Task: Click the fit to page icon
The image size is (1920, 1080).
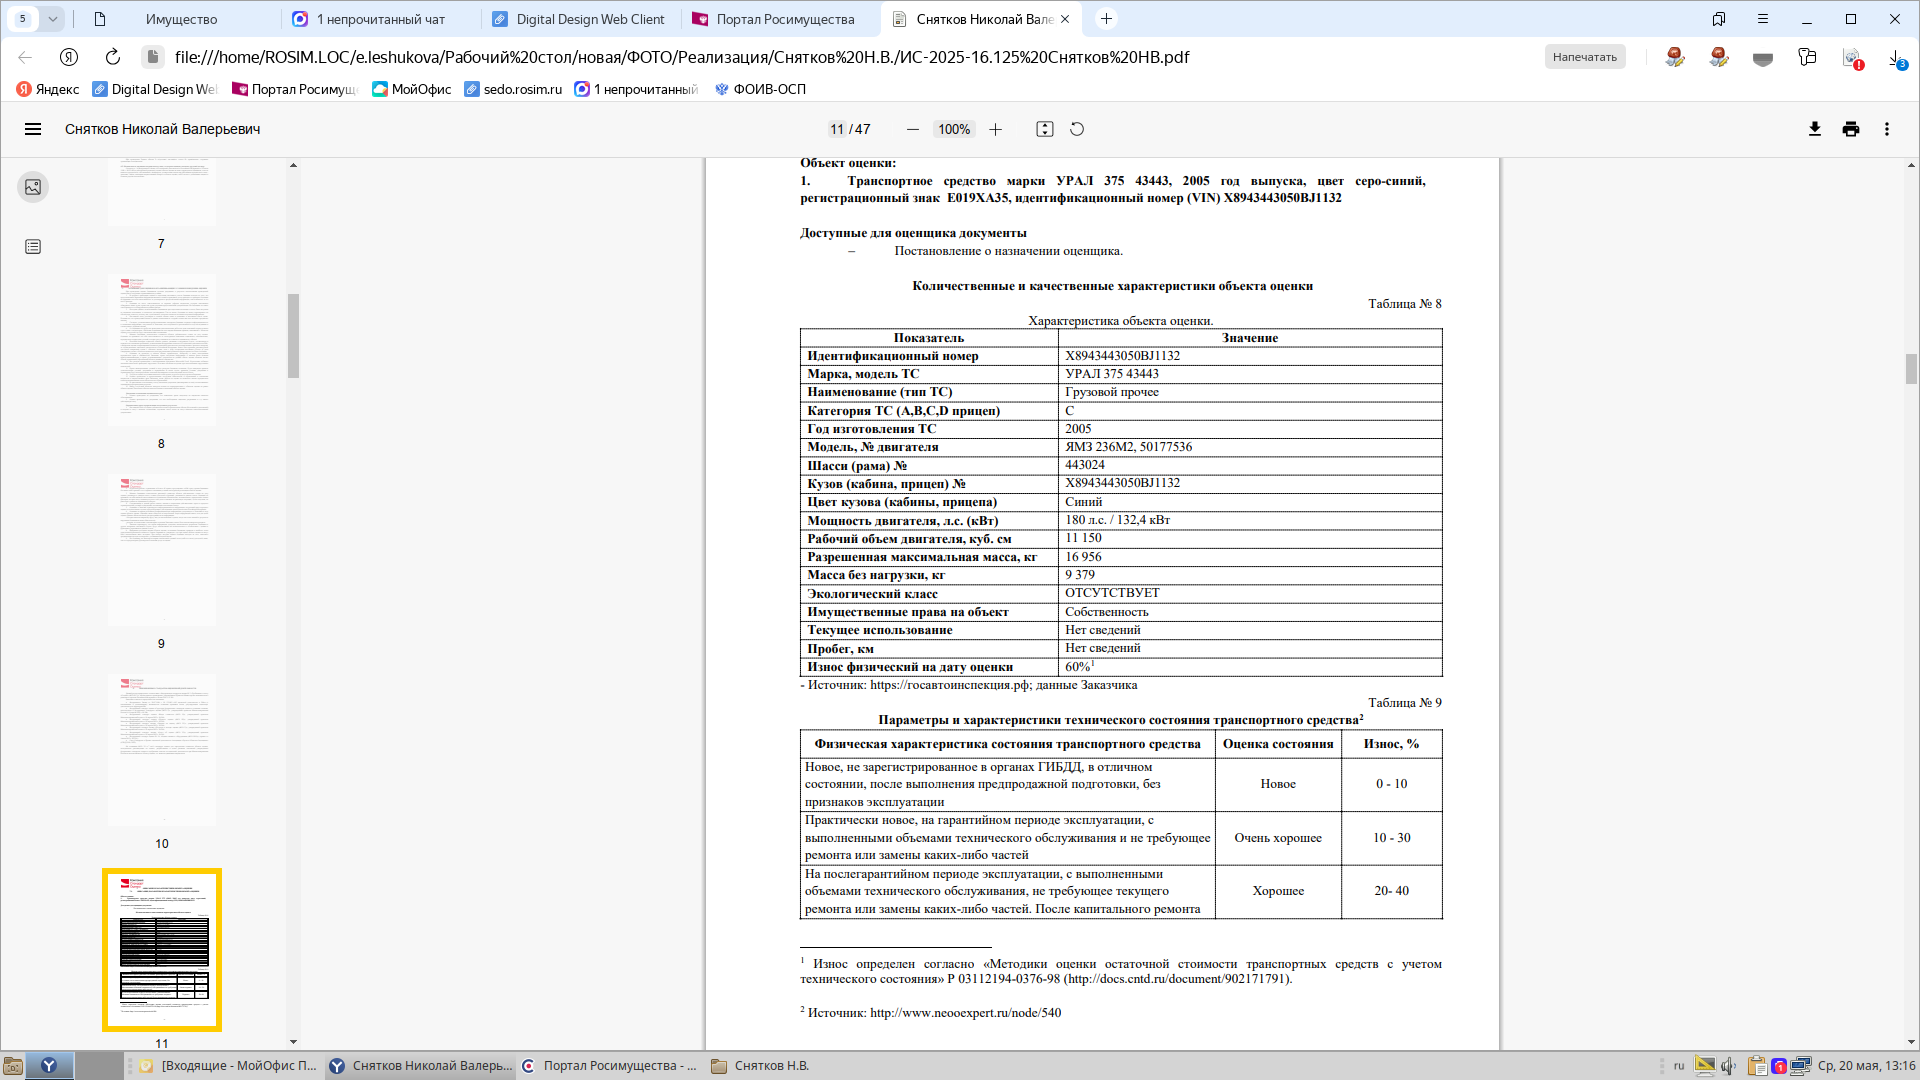Action: pyautogui.click(x=1045, y=129)
